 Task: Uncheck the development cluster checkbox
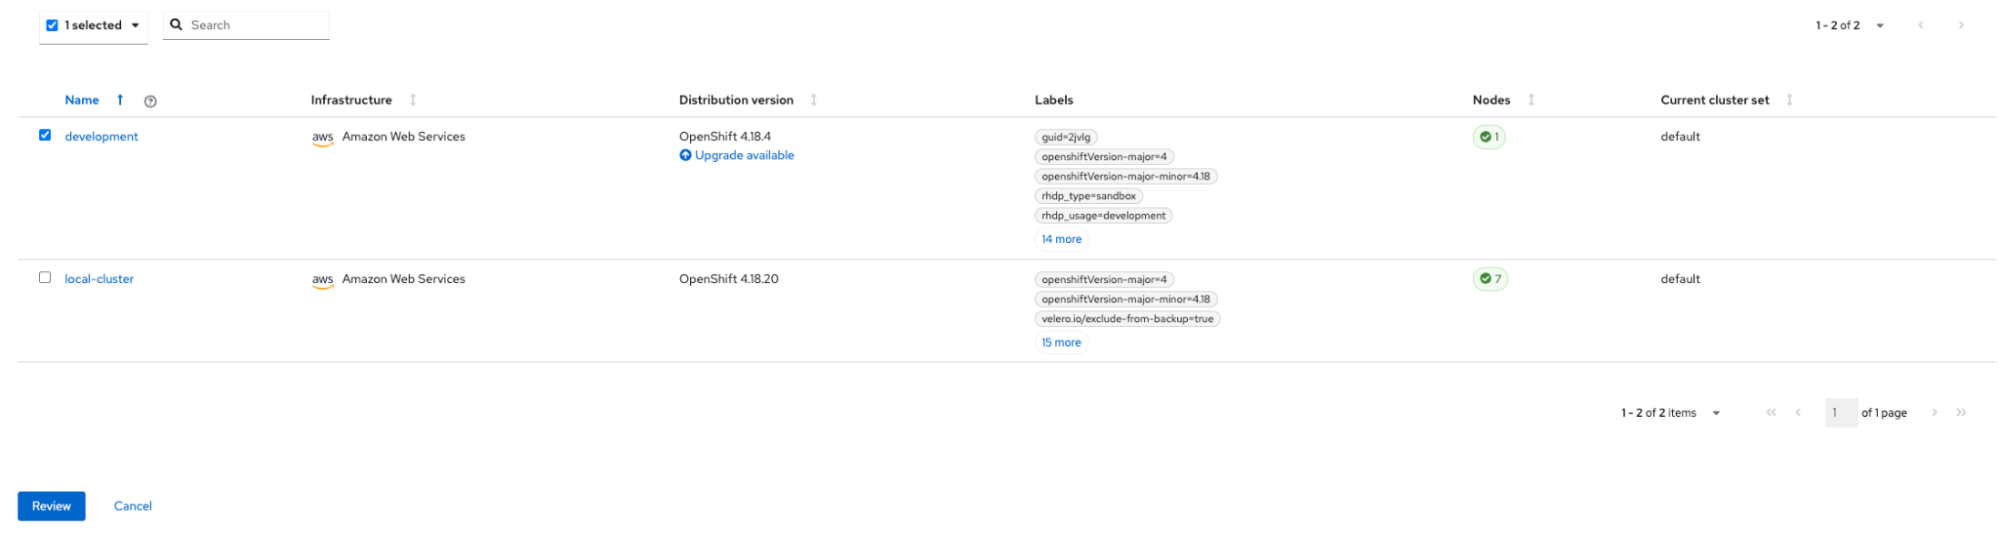tap(45, 135)
